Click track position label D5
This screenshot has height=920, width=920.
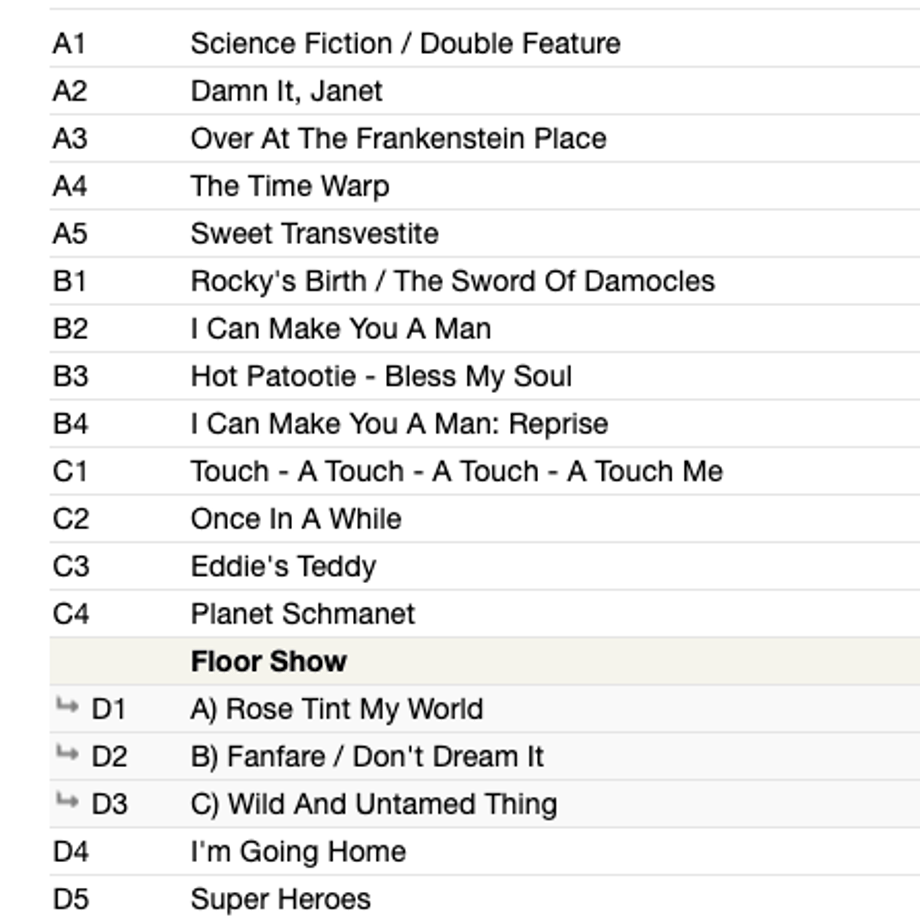(x=71, y=899)
